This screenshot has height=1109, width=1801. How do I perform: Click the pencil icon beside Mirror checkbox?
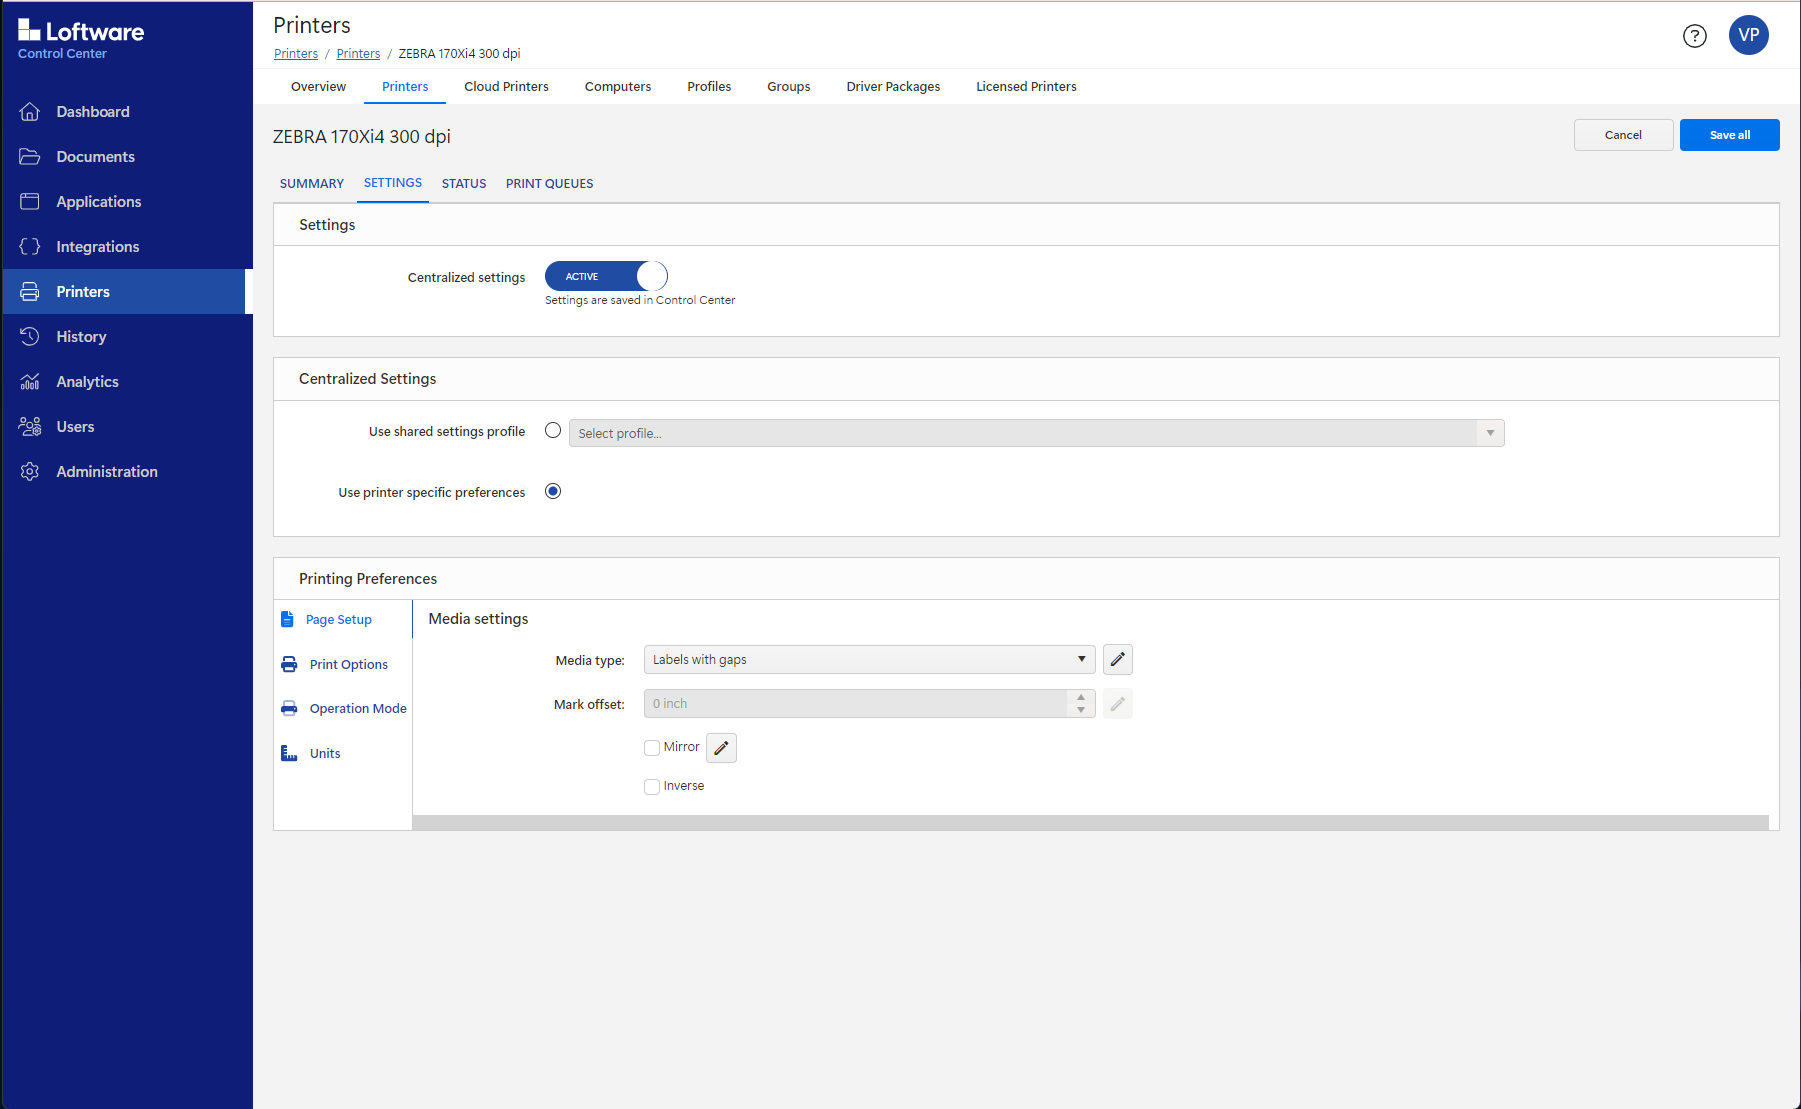click(721, 748)
